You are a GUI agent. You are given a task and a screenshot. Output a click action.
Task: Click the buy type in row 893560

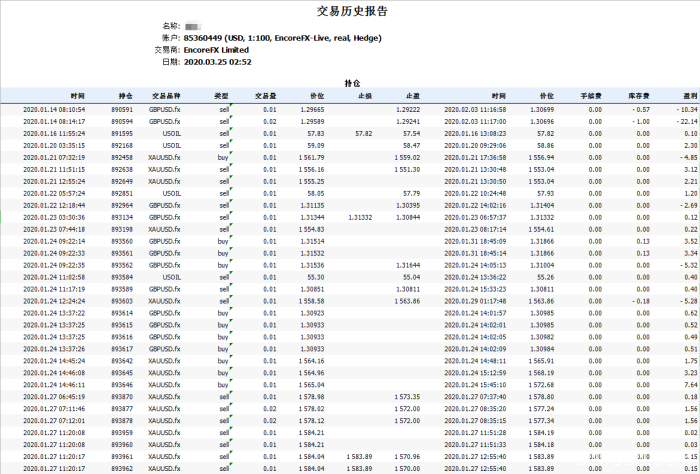click(x=223, y=241)
